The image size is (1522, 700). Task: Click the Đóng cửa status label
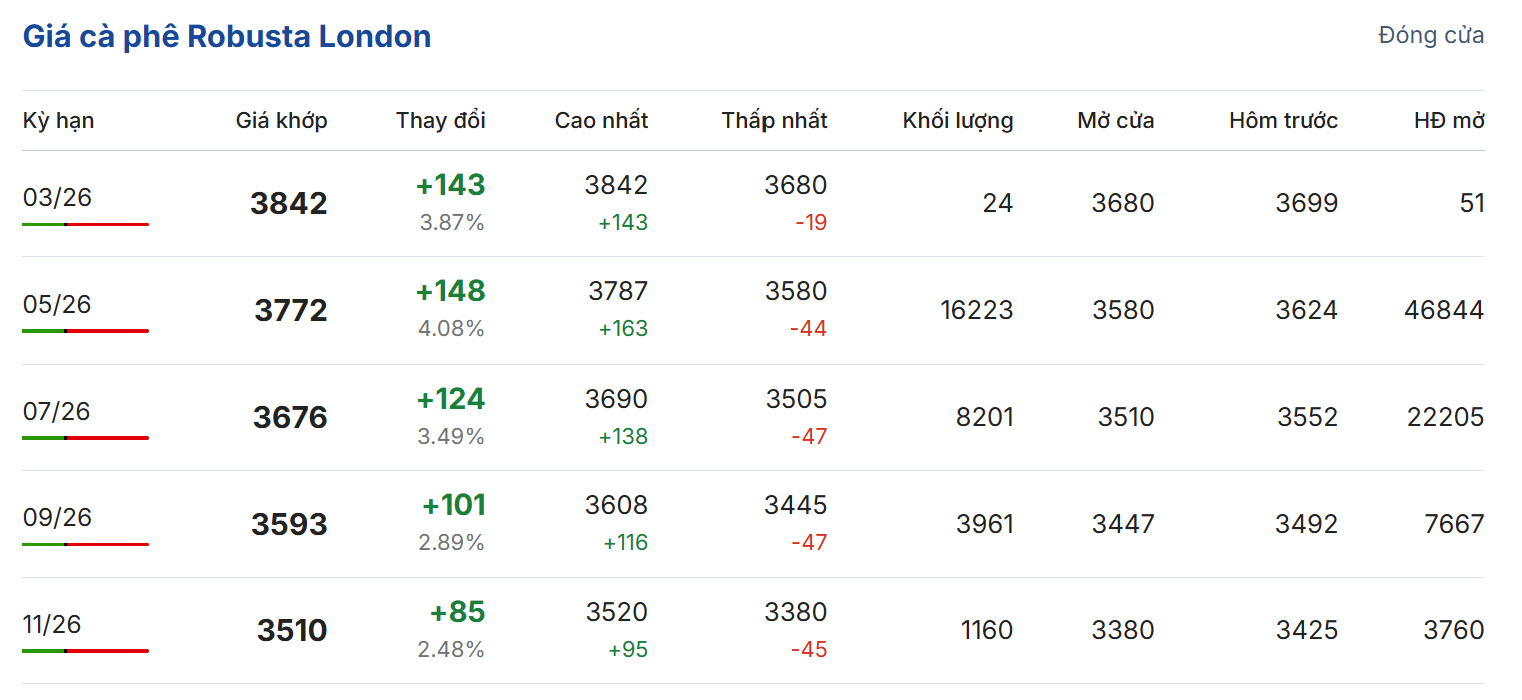[x=1430, y=36]
